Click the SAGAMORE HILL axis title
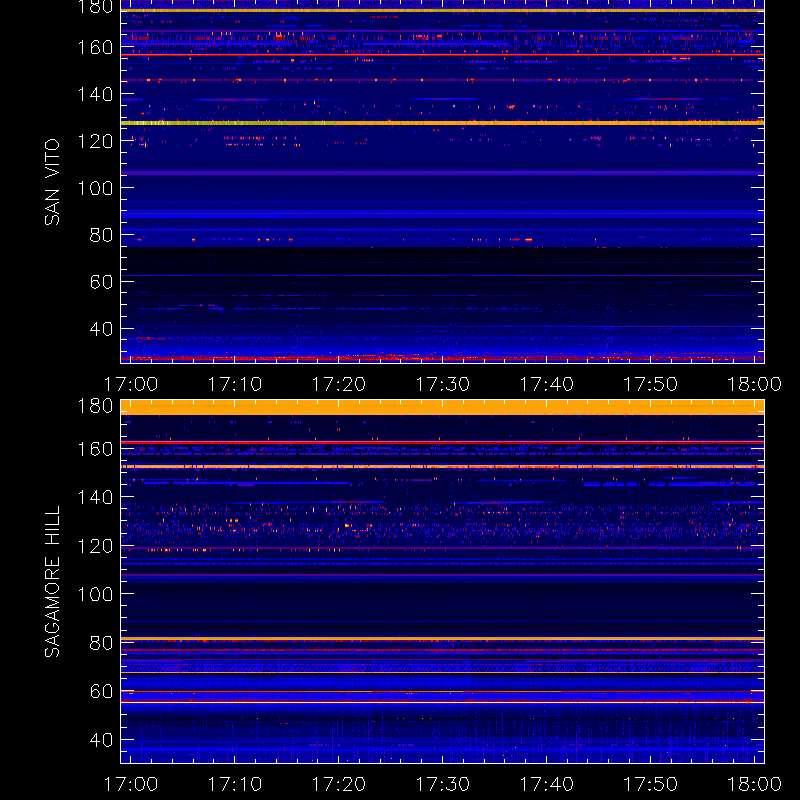Viewport: 800px width, 800px height. [52, 582]
